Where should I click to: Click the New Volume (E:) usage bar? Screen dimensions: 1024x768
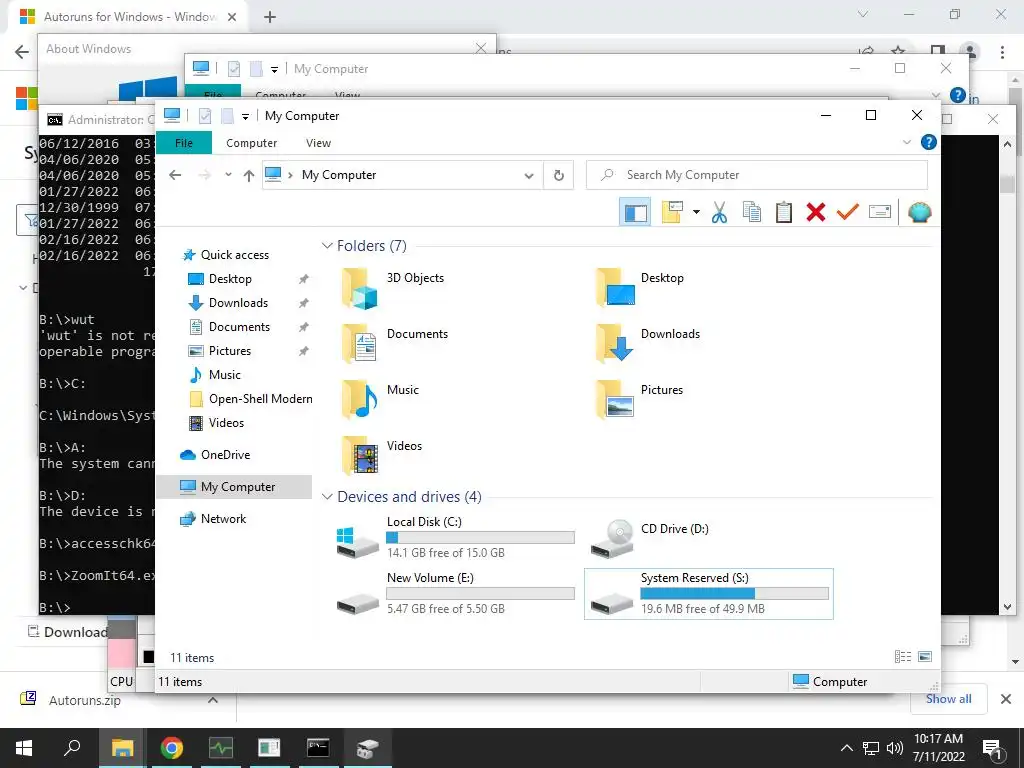tap(480, 593)
